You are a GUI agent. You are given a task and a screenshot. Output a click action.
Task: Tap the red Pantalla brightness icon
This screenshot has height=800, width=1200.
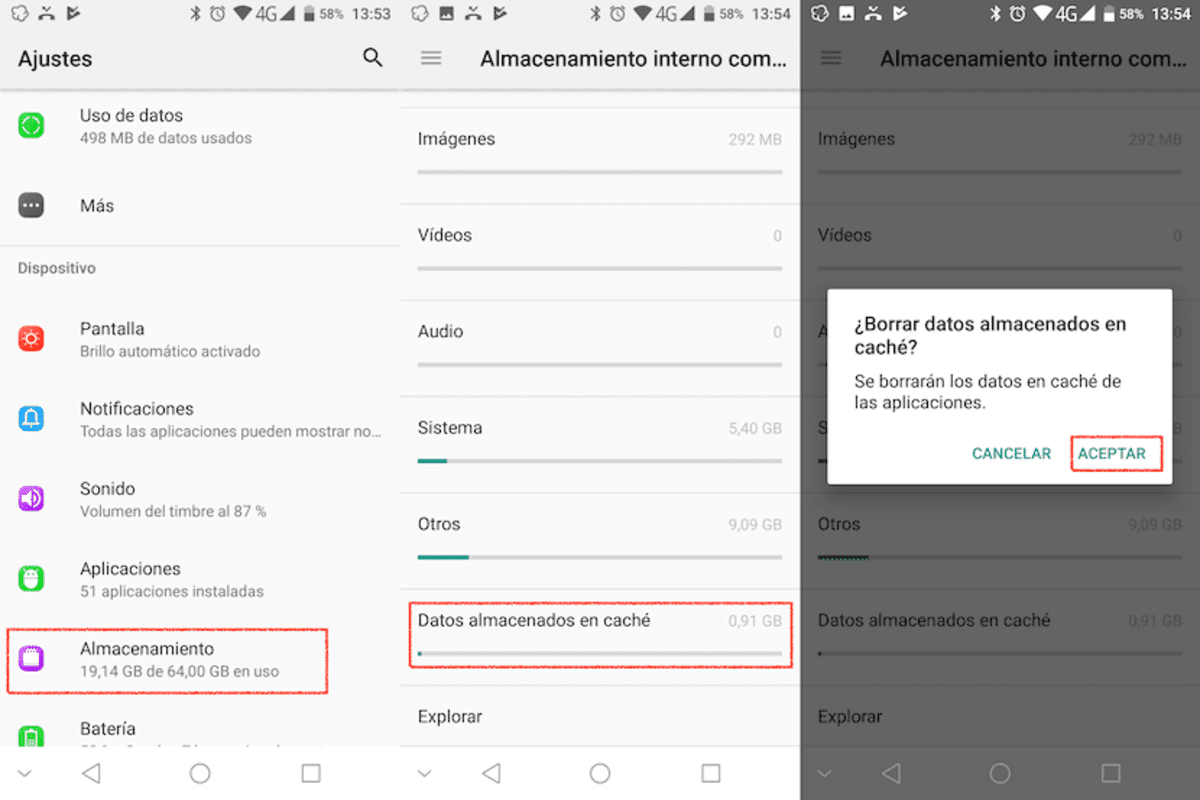point(31,339)
